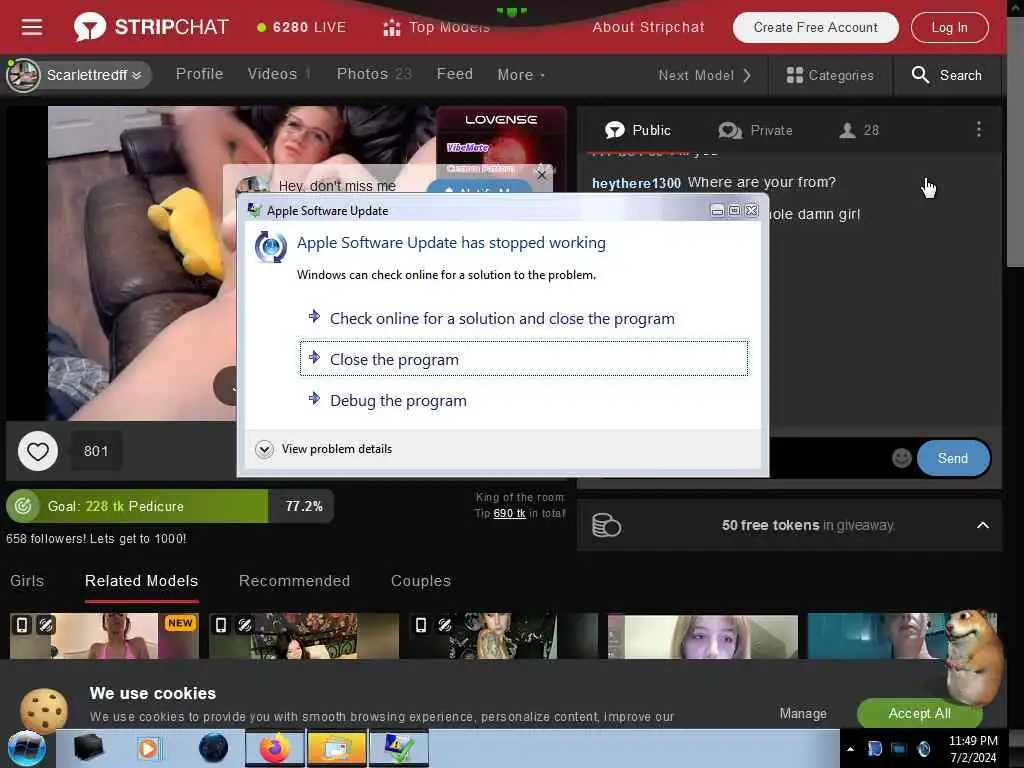Viewport: 1024px width, 768px height.
Task: Click the 77.2% goal percentage
Action: [304, 506]
